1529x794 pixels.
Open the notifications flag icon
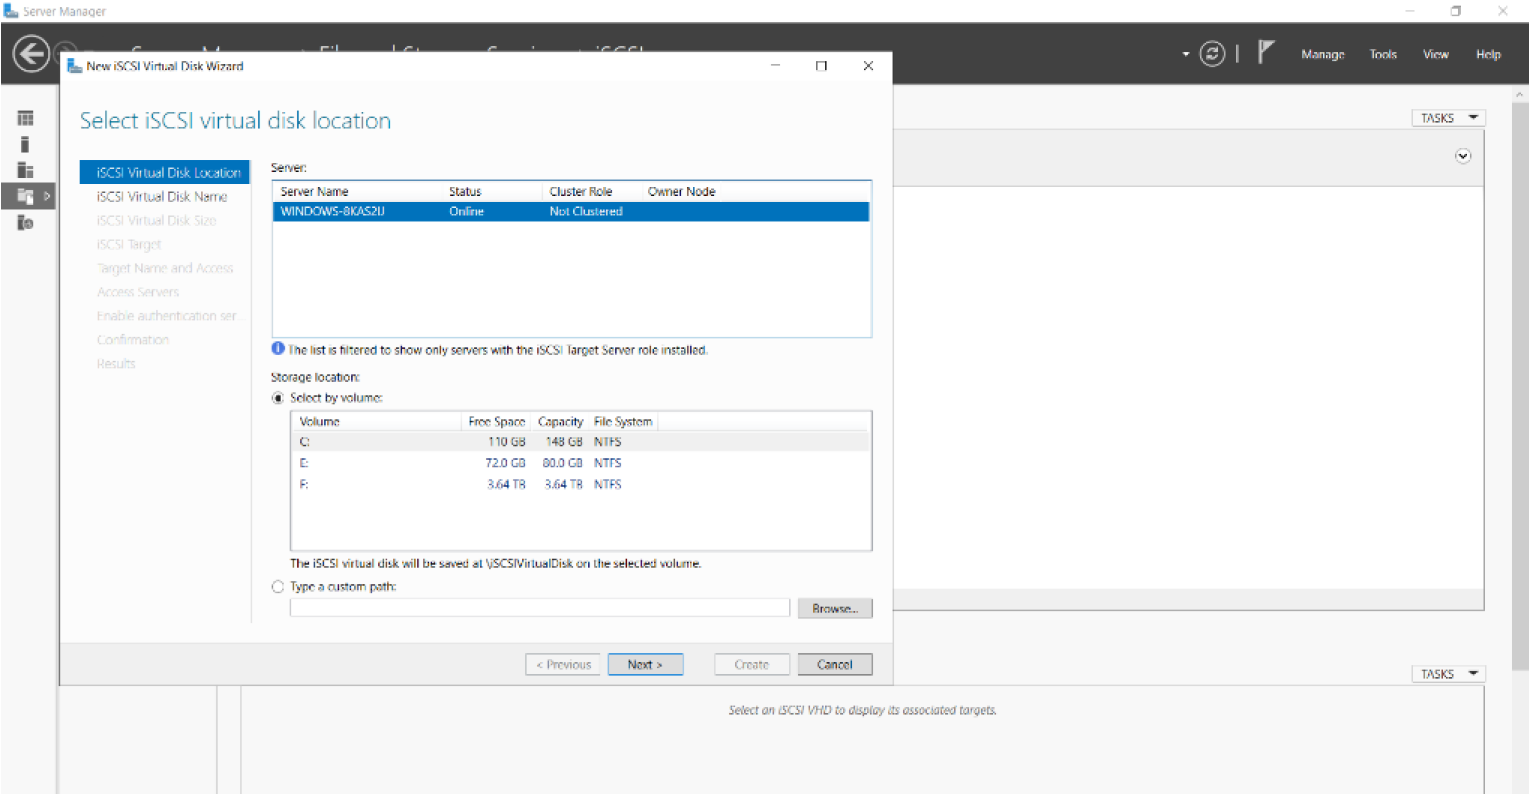1266,53
